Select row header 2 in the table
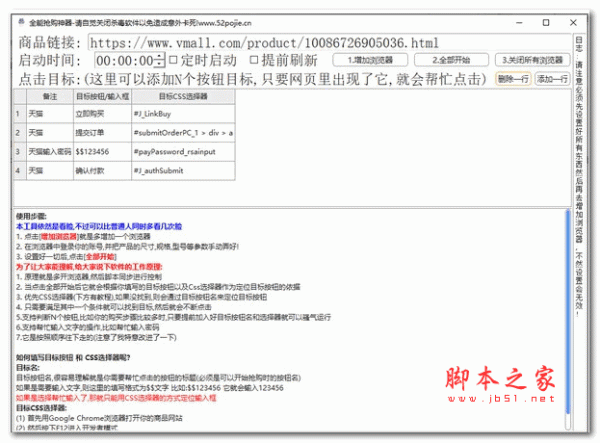600x443 pixels. click(x=20, y=133)
